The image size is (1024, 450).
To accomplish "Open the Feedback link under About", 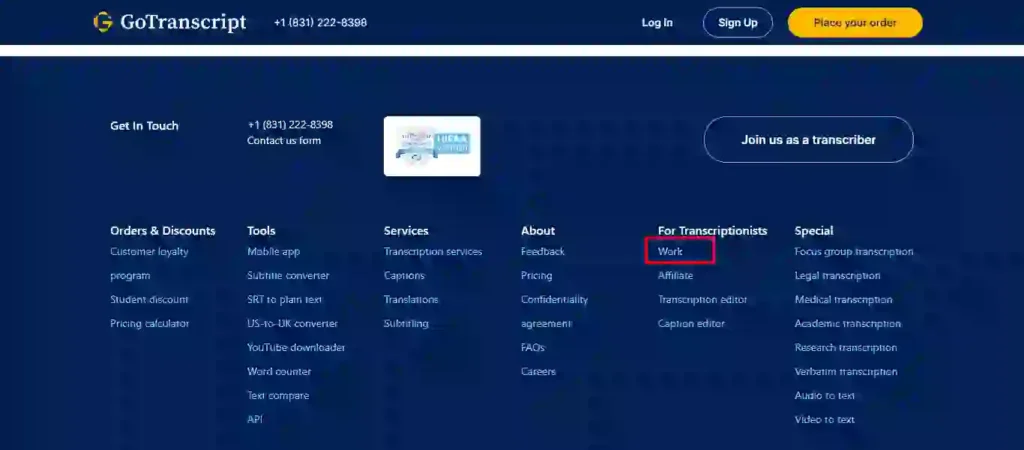I will [543, 251].
